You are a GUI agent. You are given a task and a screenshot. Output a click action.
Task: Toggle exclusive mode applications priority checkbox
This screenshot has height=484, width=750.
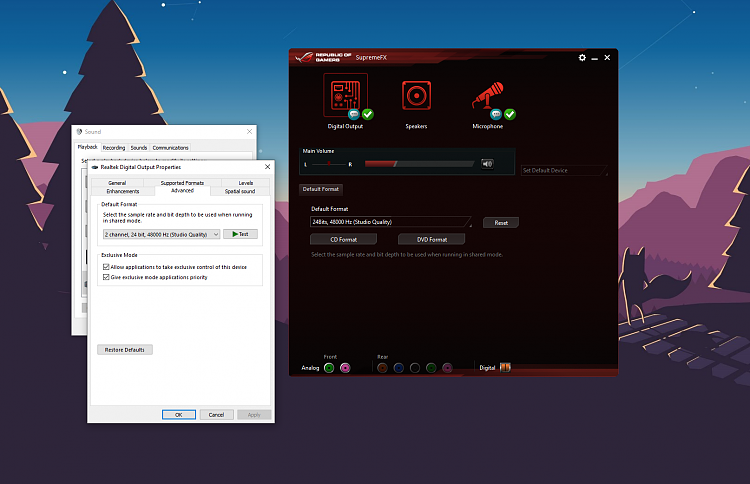click(106, 277)
